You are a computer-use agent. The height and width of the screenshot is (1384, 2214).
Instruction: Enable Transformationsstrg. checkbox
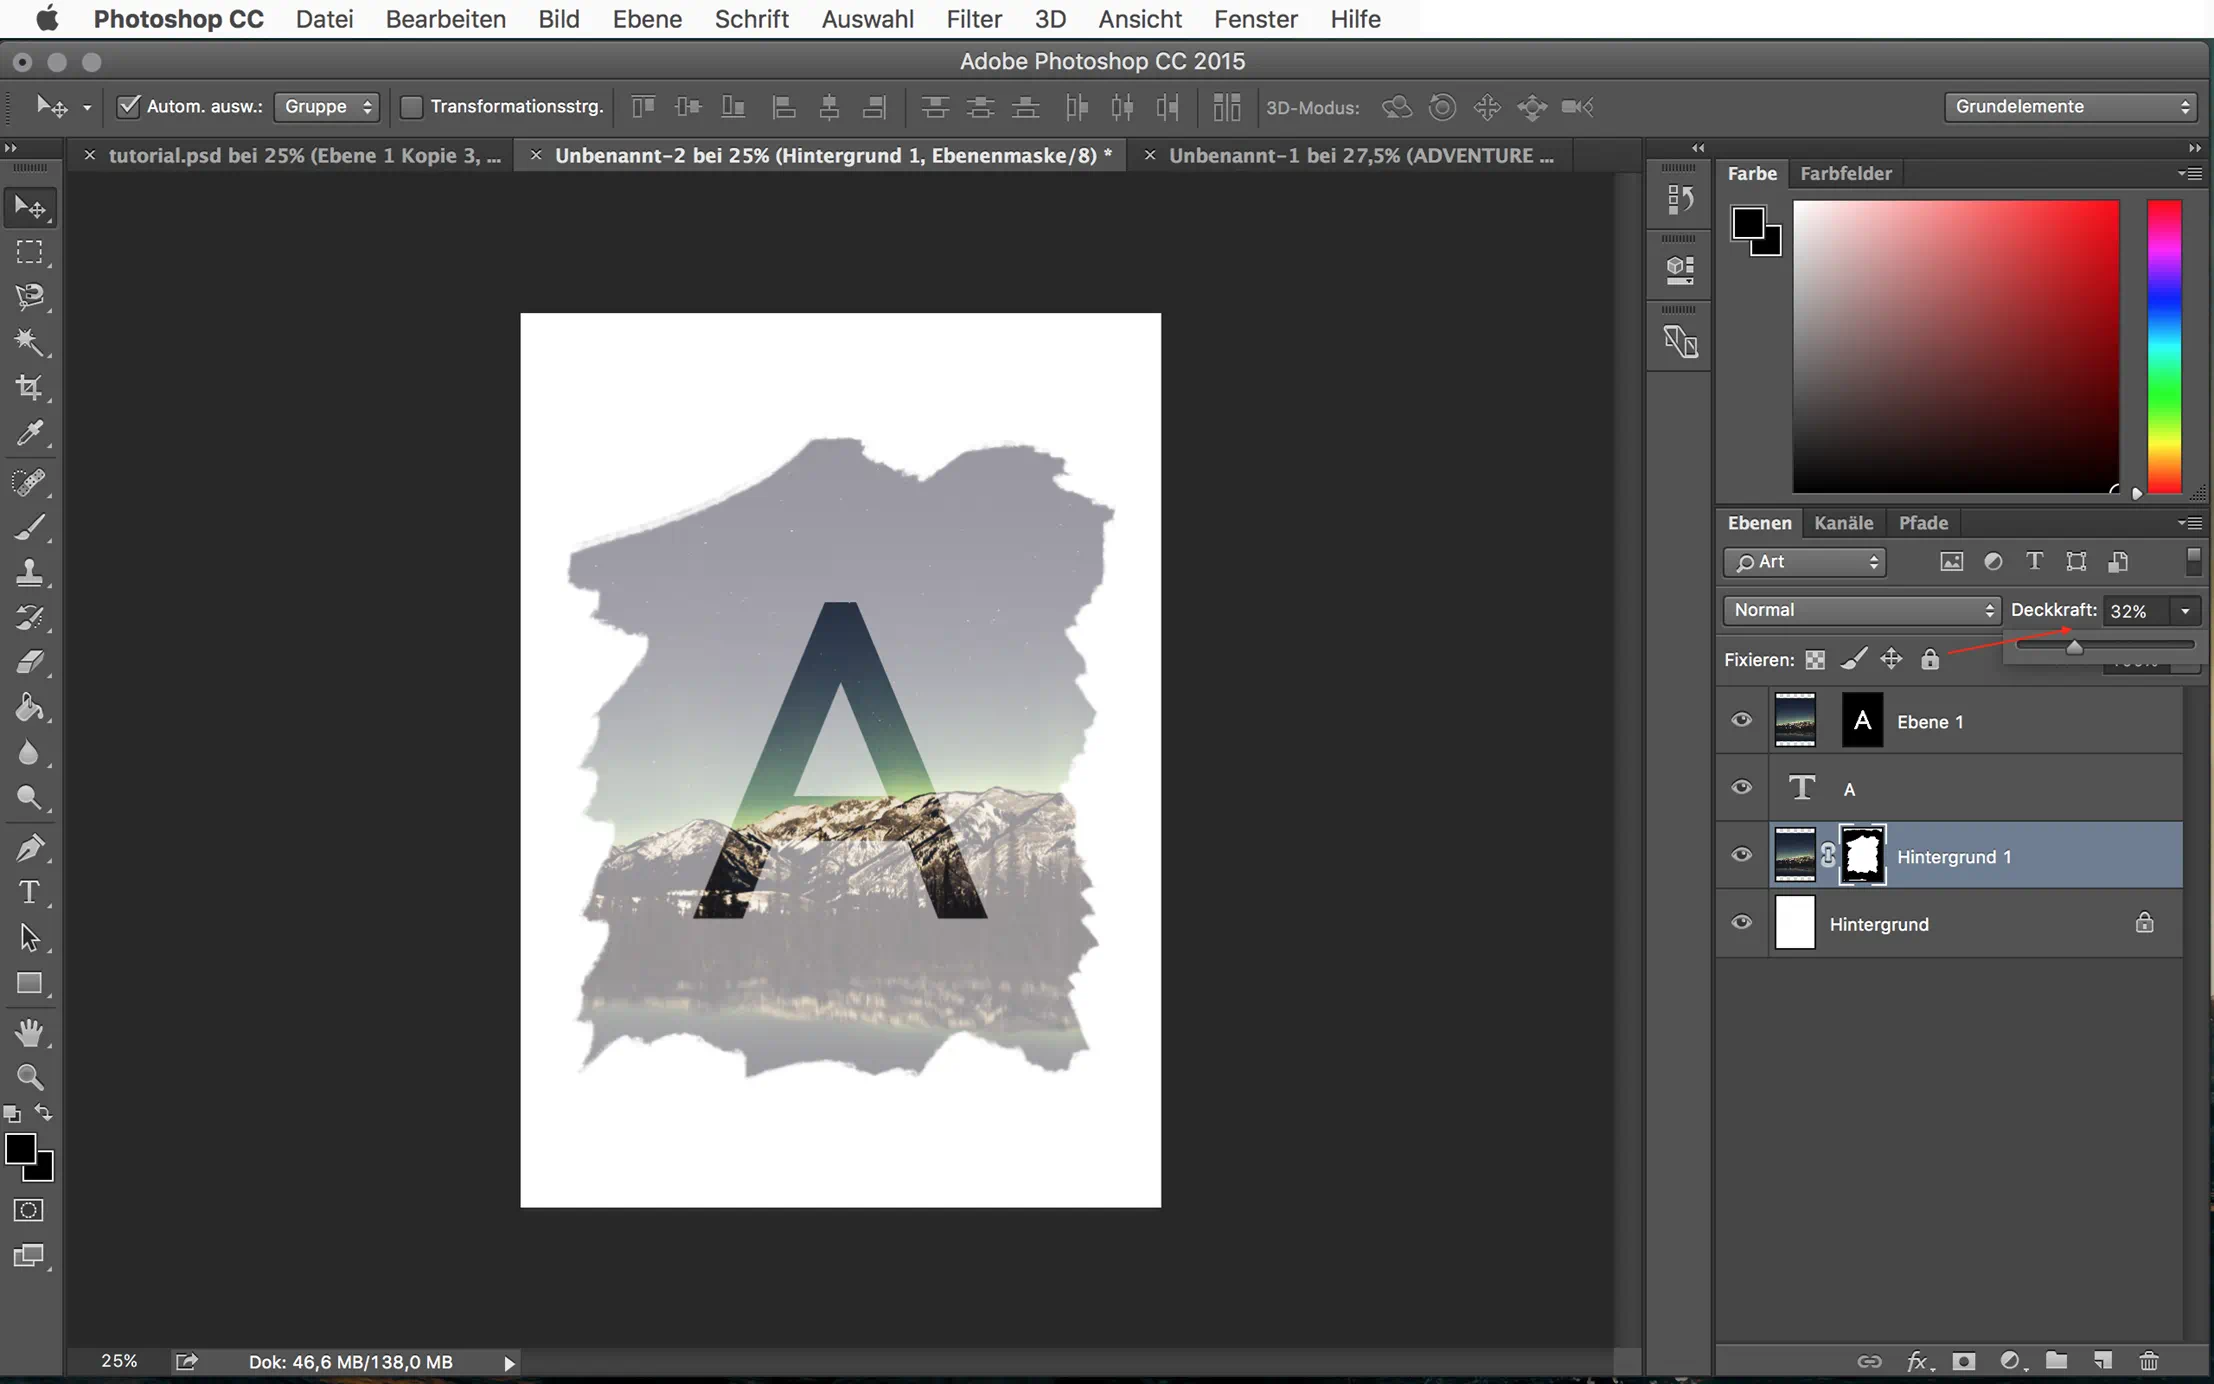point(411,106)
